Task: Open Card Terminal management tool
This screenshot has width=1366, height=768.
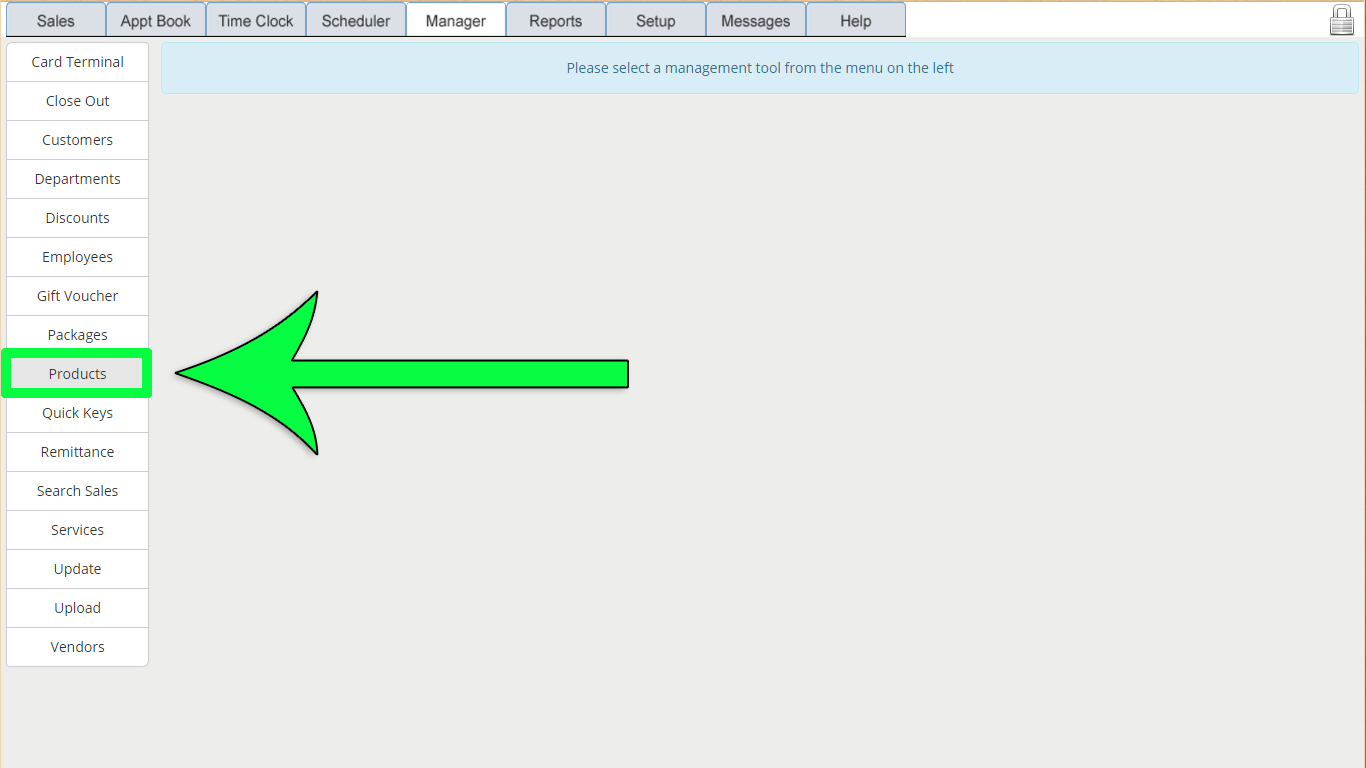Action: [77, 62]
